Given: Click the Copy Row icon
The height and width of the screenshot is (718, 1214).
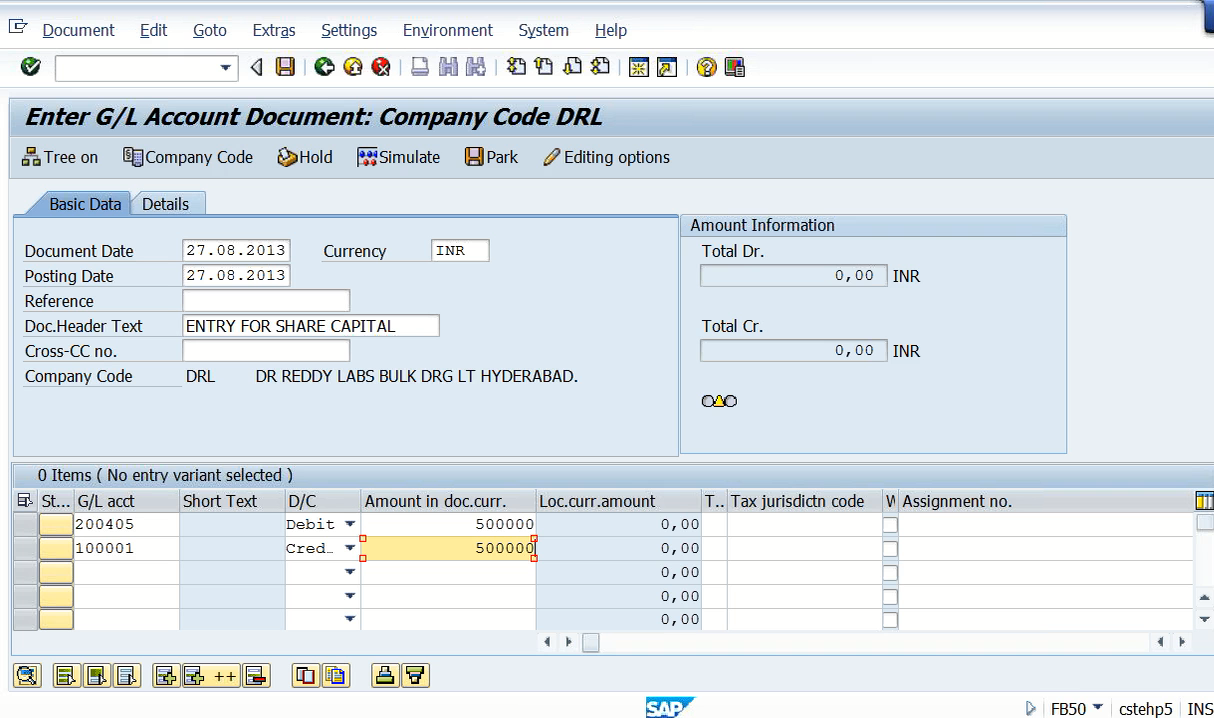Looking at the screenshot, I should click(x=305, y=675).
